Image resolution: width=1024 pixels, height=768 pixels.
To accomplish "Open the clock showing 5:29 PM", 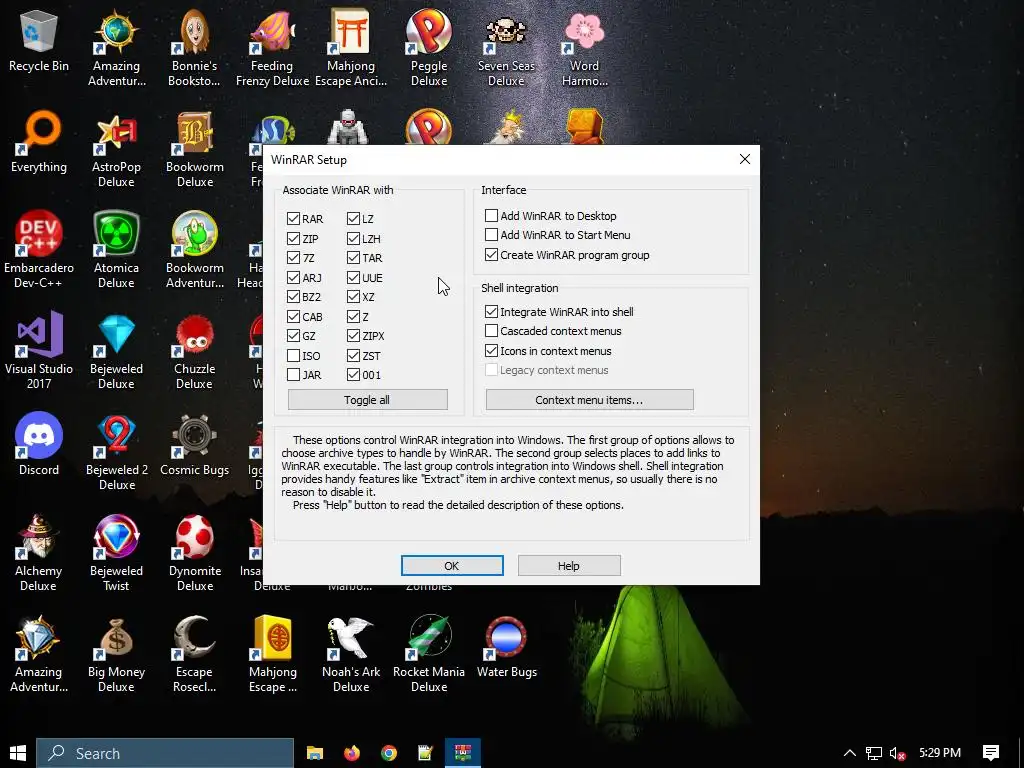I will 940,753.
